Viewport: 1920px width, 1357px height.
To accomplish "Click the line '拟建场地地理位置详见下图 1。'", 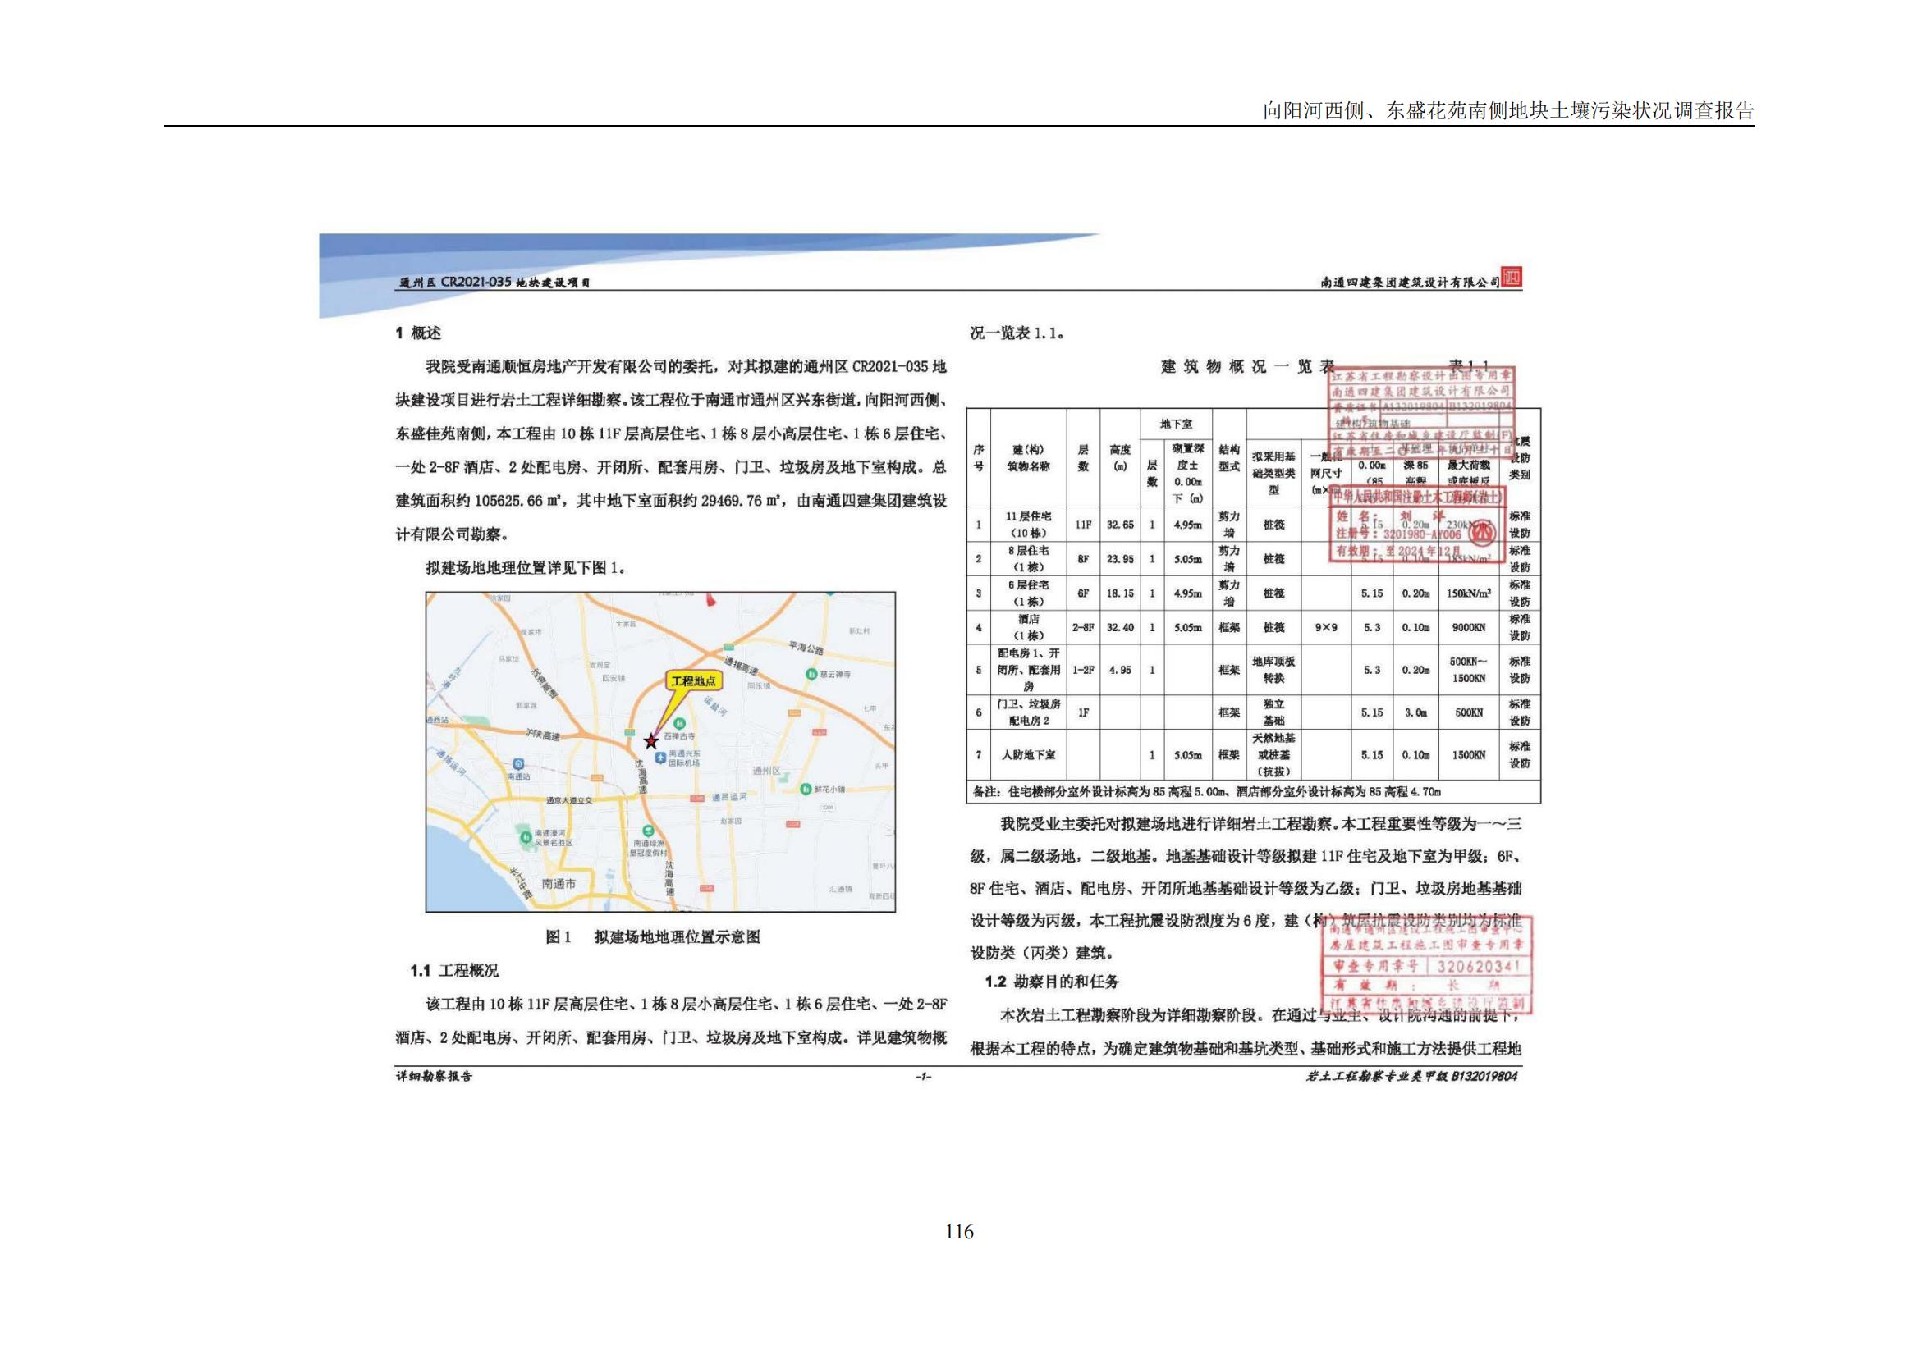I will (526, 568).
